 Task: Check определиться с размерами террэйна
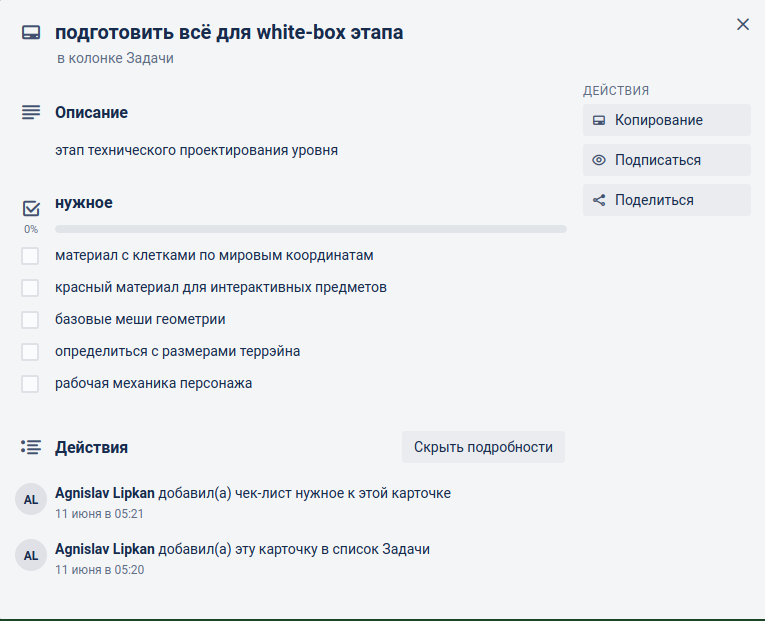[30, 352]
